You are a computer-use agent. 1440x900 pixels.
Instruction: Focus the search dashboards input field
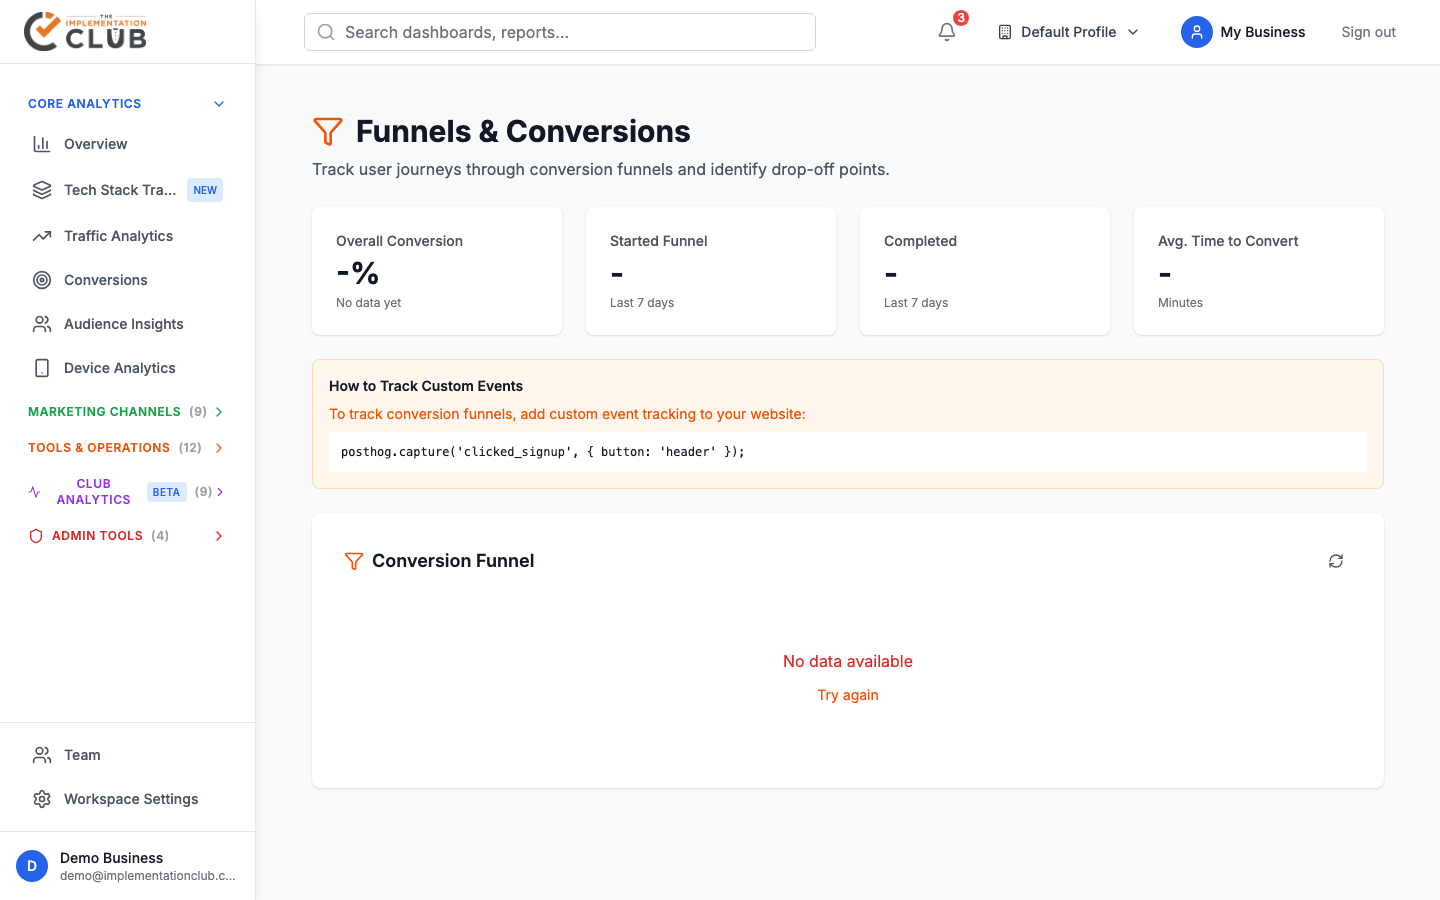pos(560,32)
